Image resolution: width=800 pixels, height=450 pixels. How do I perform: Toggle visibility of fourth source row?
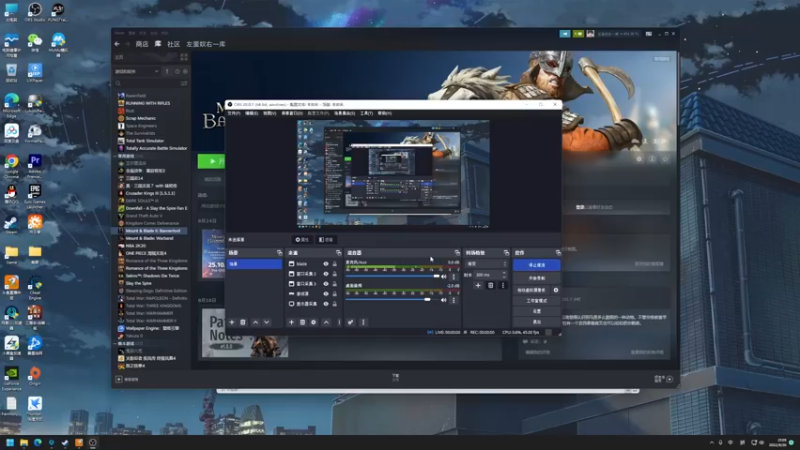[326, 294]
